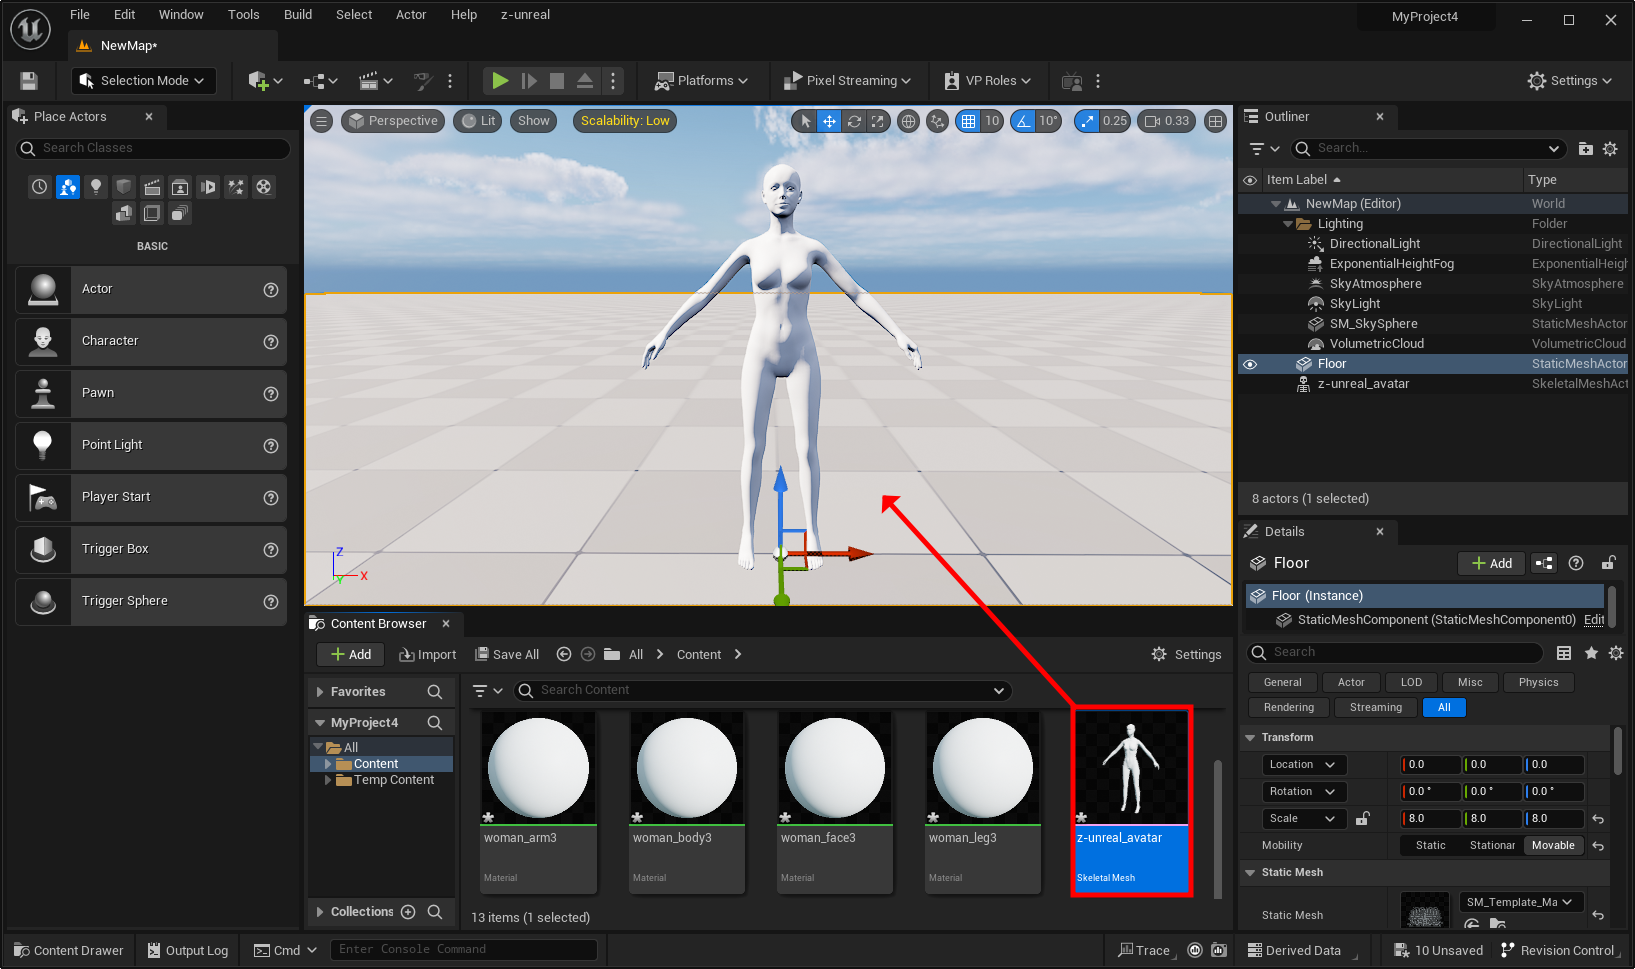
Task: Open the VP Roles dropdown
Action: [x=986, y=81]
